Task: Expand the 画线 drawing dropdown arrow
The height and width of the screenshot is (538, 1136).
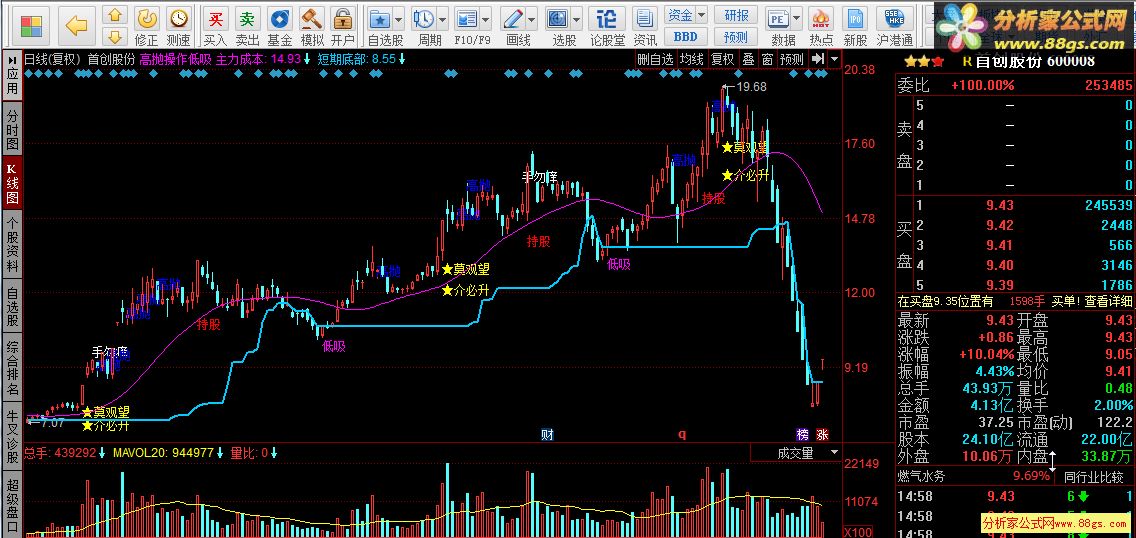Action: 531,19
